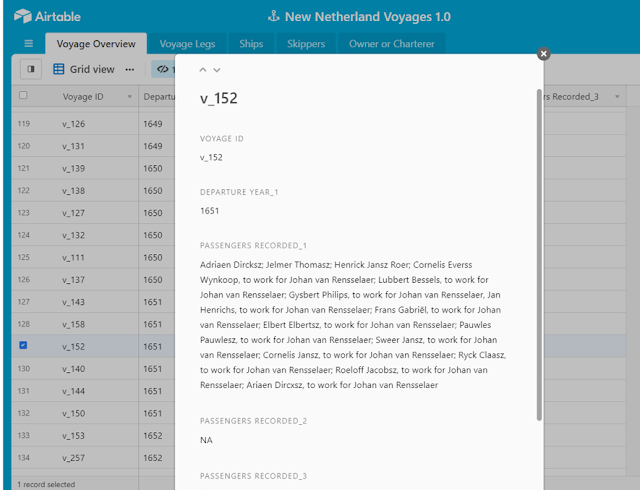Viewport: 640px width, 490px height.
Task: Select the v_127 cell in grid
Action: click(x=75, y=213)
